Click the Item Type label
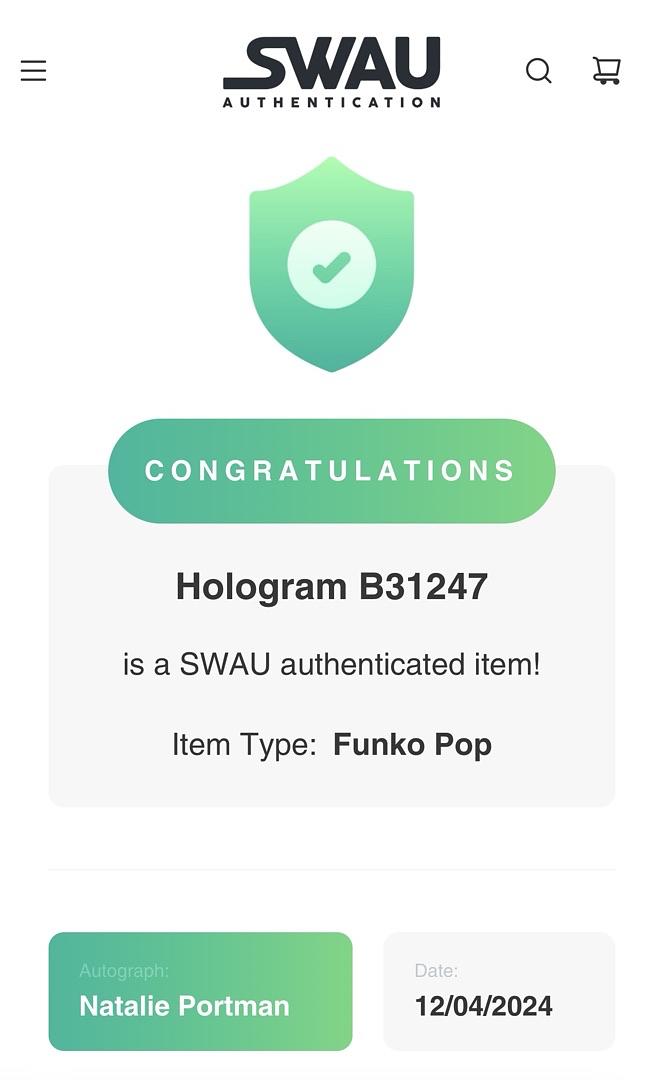 point(244,745)
